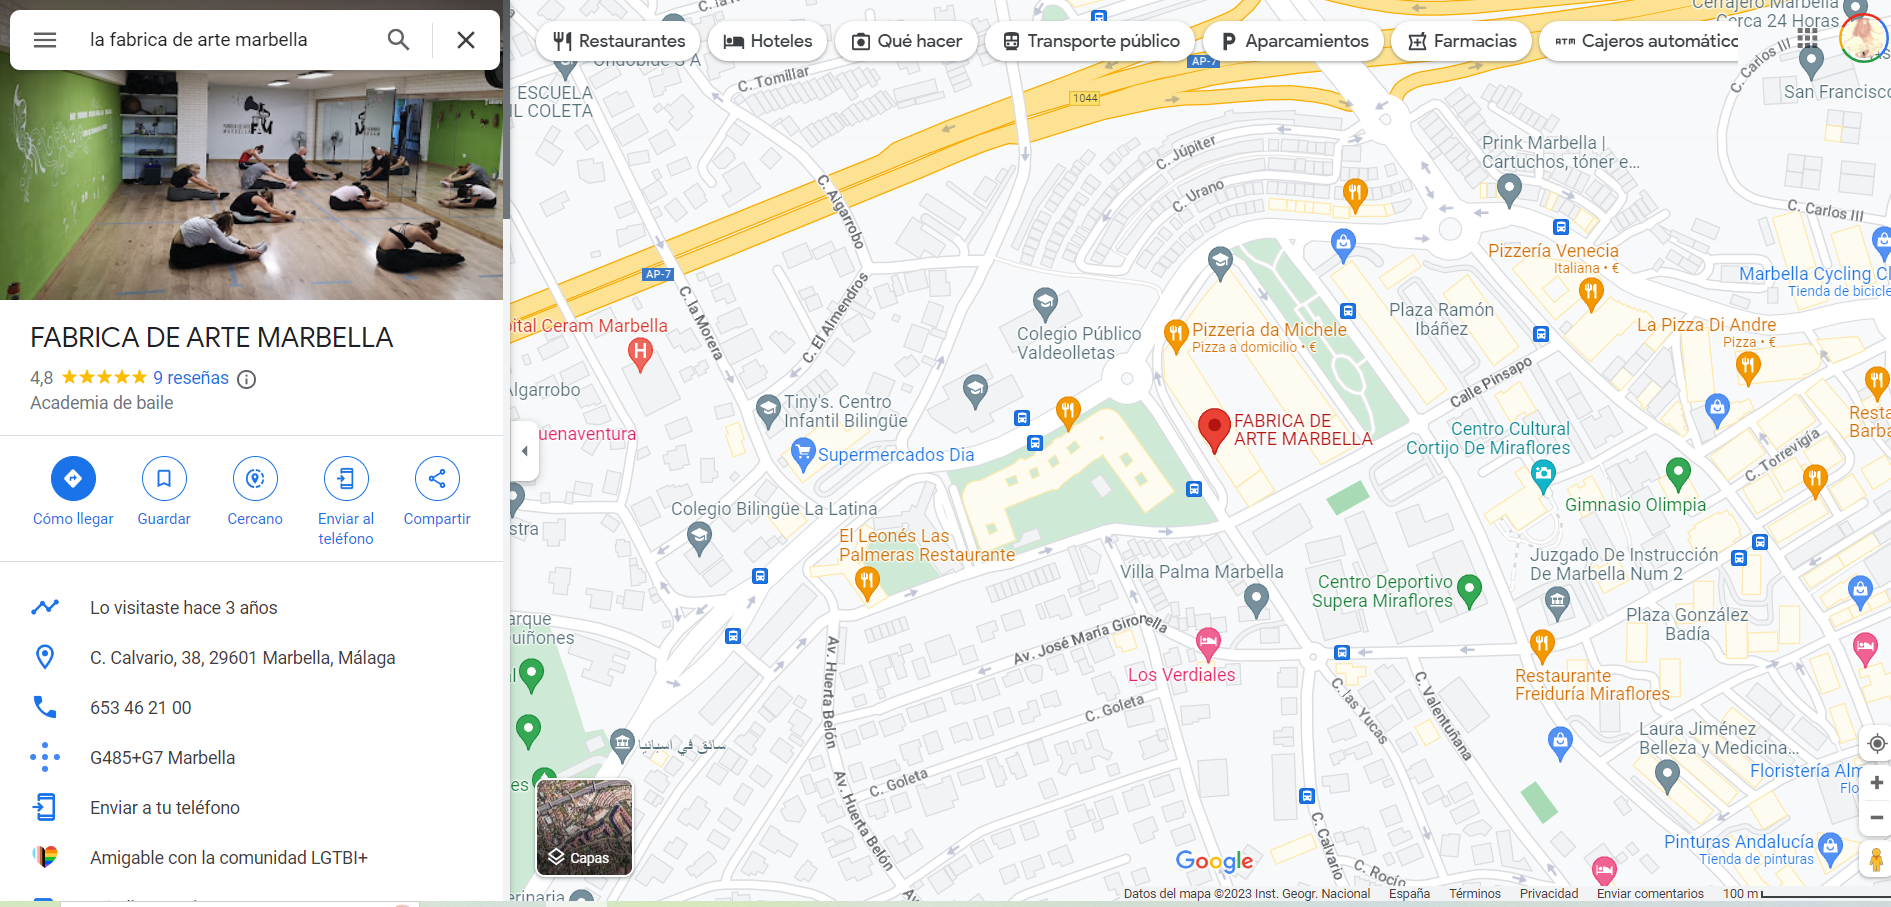This screenshot has width=1891, height=907.
Task: Save place with Guardar icon
Action: tap(164, 478)
